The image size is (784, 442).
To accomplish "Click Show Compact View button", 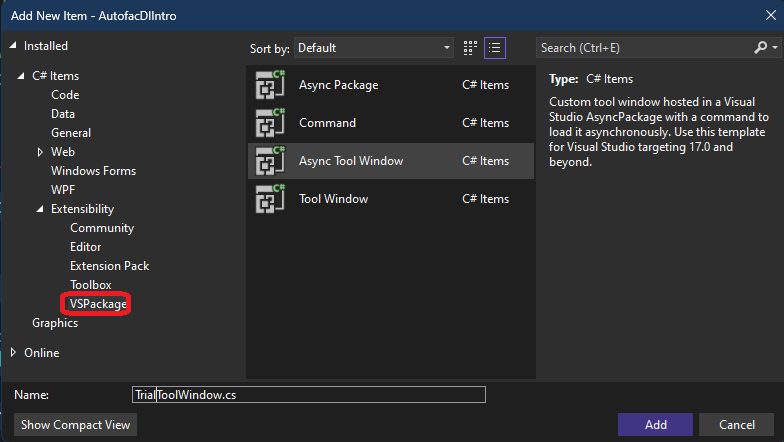I will click(76, 425).
